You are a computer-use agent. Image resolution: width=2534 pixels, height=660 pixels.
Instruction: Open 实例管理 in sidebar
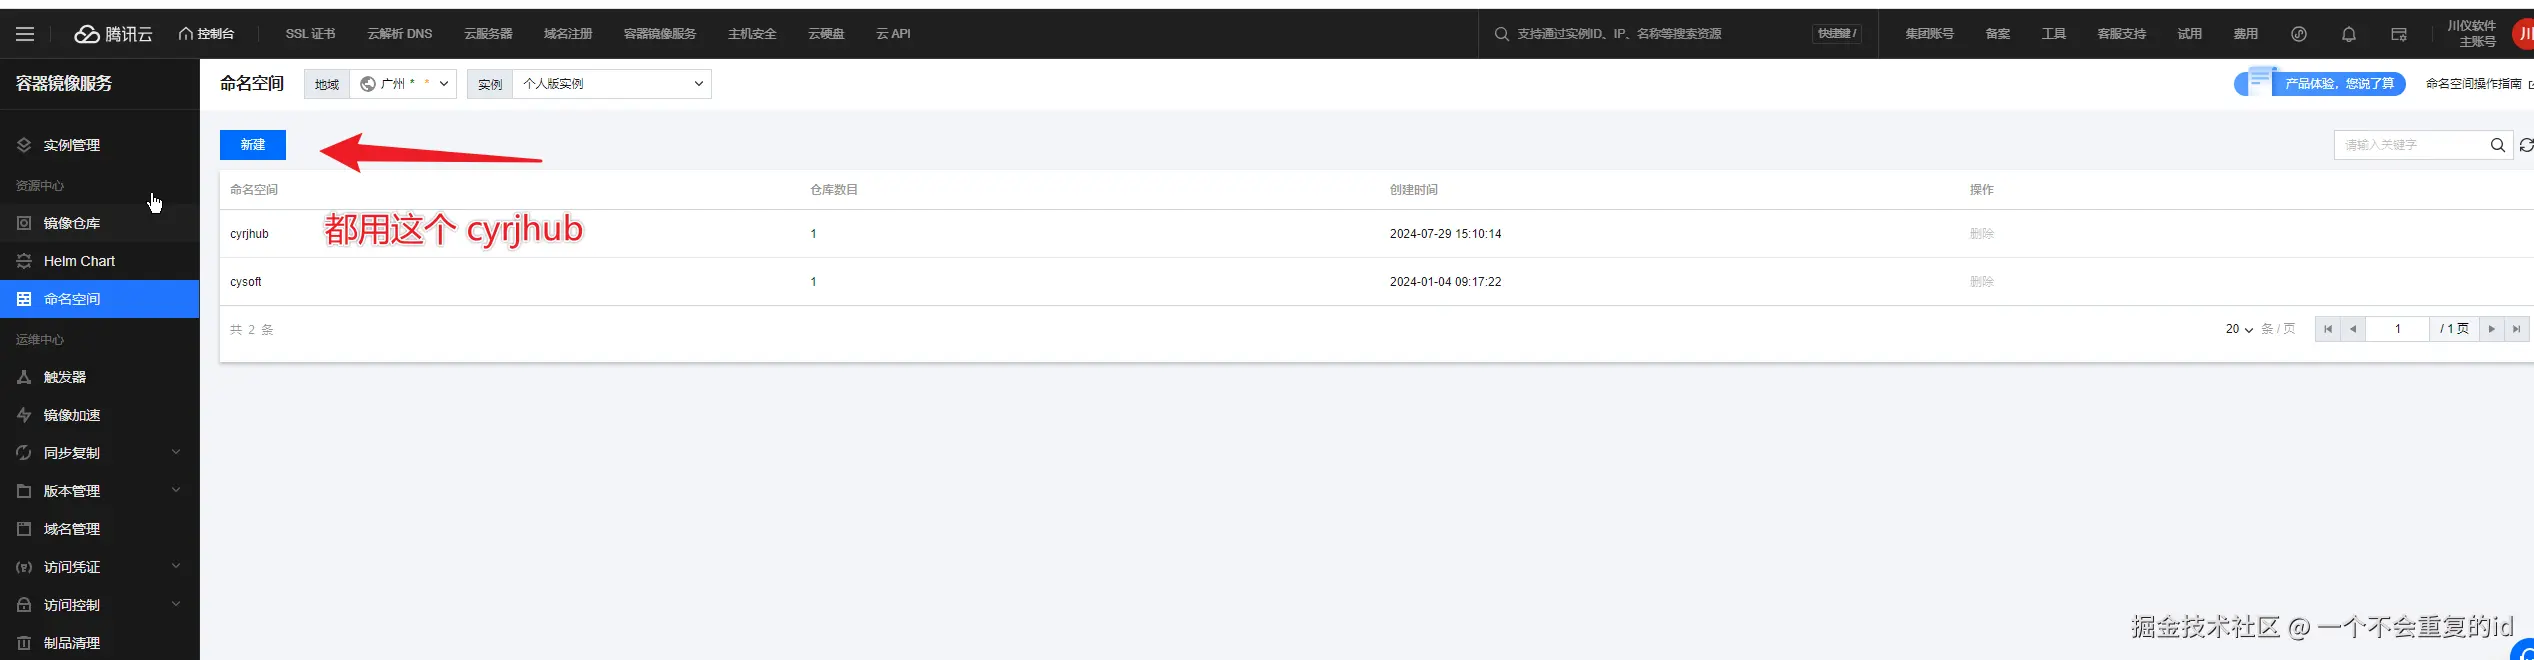[x=100, y=145]
